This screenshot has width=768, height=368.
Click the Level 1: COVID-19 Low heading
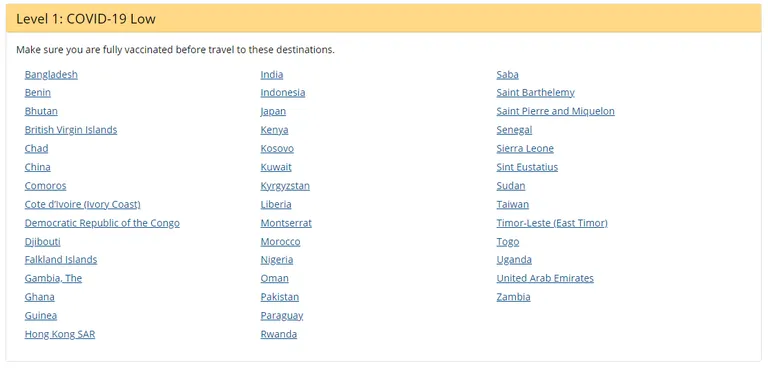86,19
